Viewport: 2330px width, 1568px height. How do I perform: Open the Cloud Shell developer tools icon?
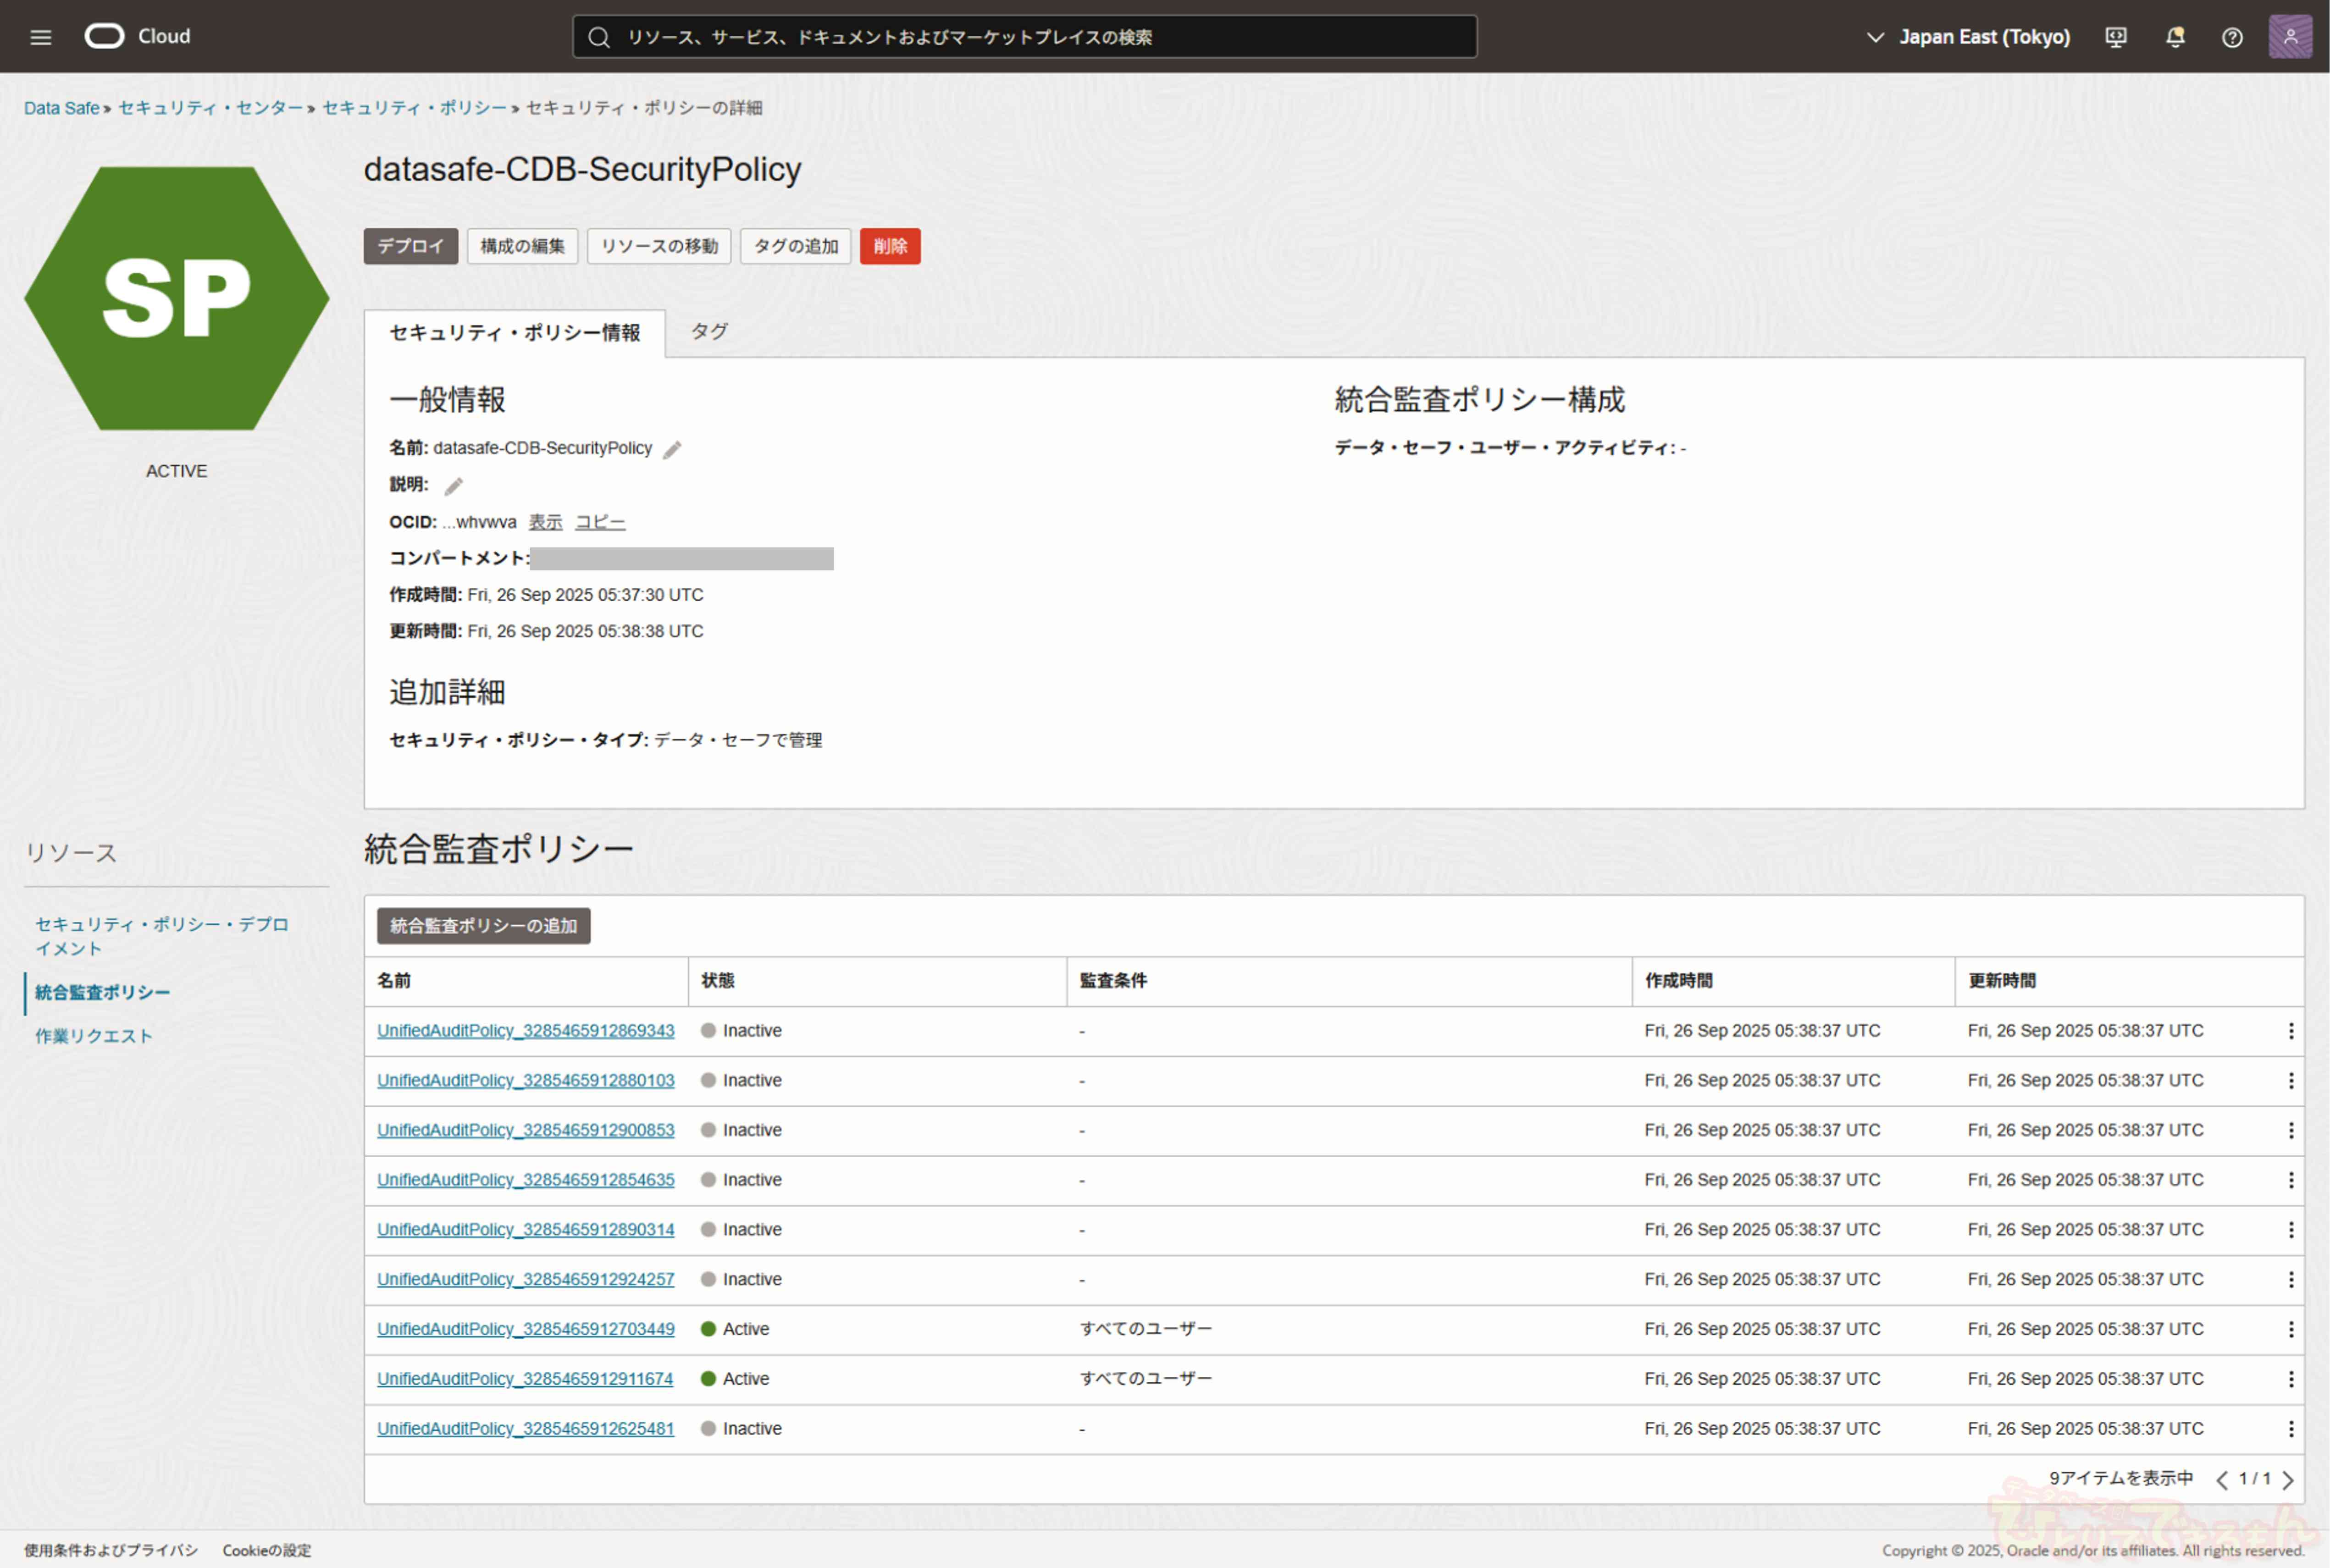[x=2116, y=37]
